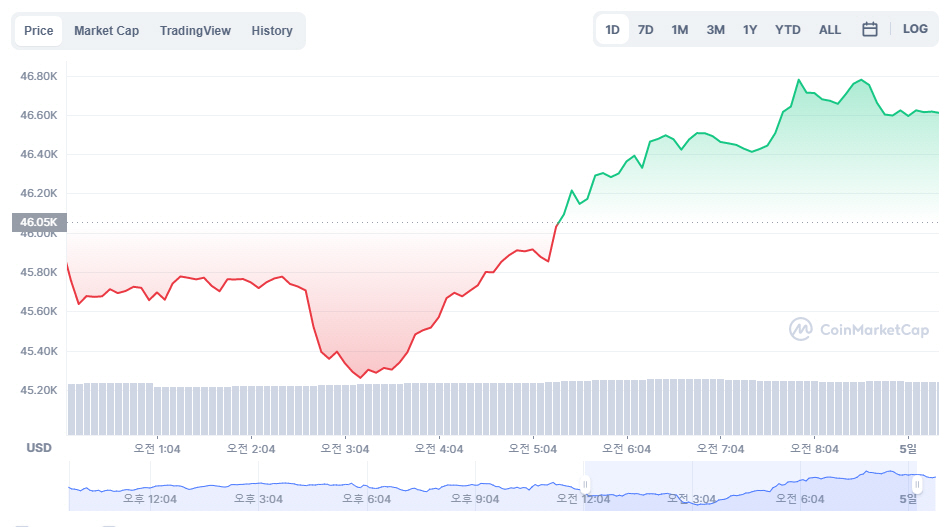Switch to the Market Cap tab
Viewport: 947px width, 527px height.
(106, 31)
